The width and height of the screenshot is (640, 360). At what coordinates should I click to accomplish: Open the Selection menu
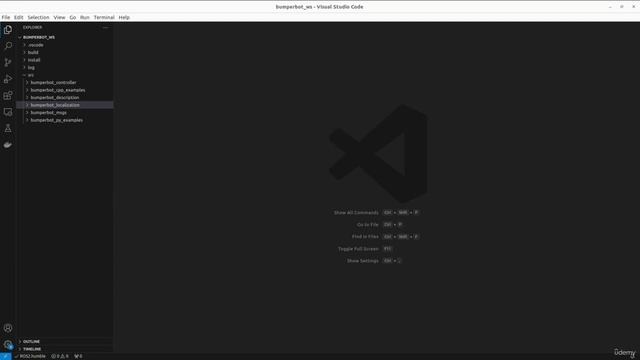(38, 18)
